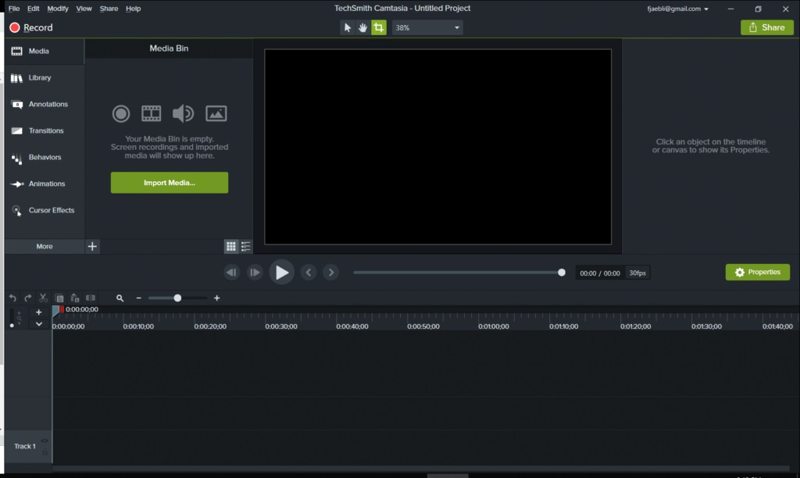
Task: Click the Redo icon
Action: [28, 298]
